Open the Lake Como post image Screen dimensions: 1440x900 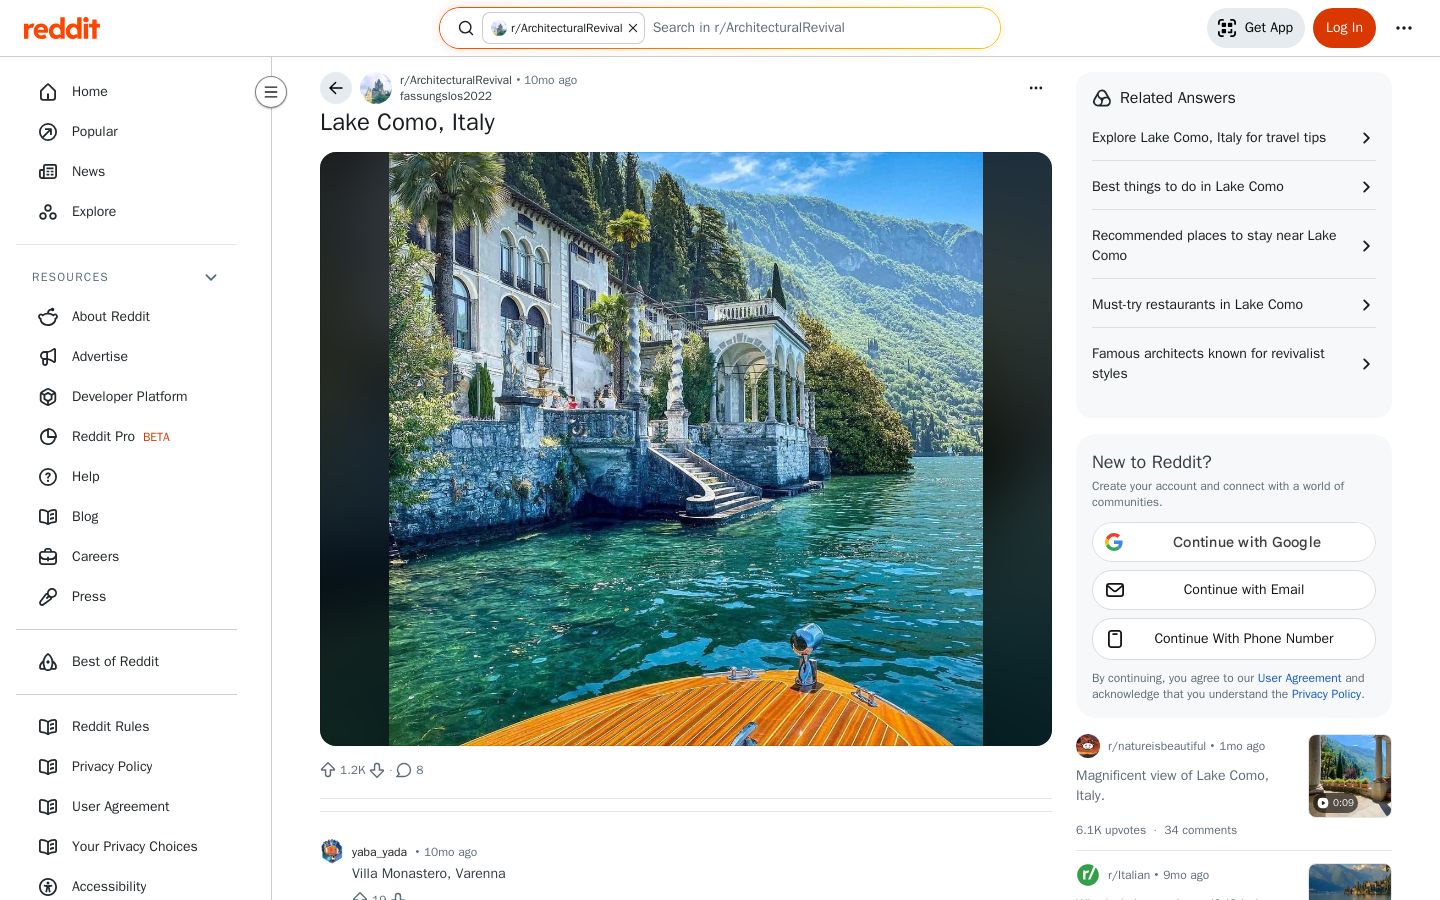tap(686, 449)
